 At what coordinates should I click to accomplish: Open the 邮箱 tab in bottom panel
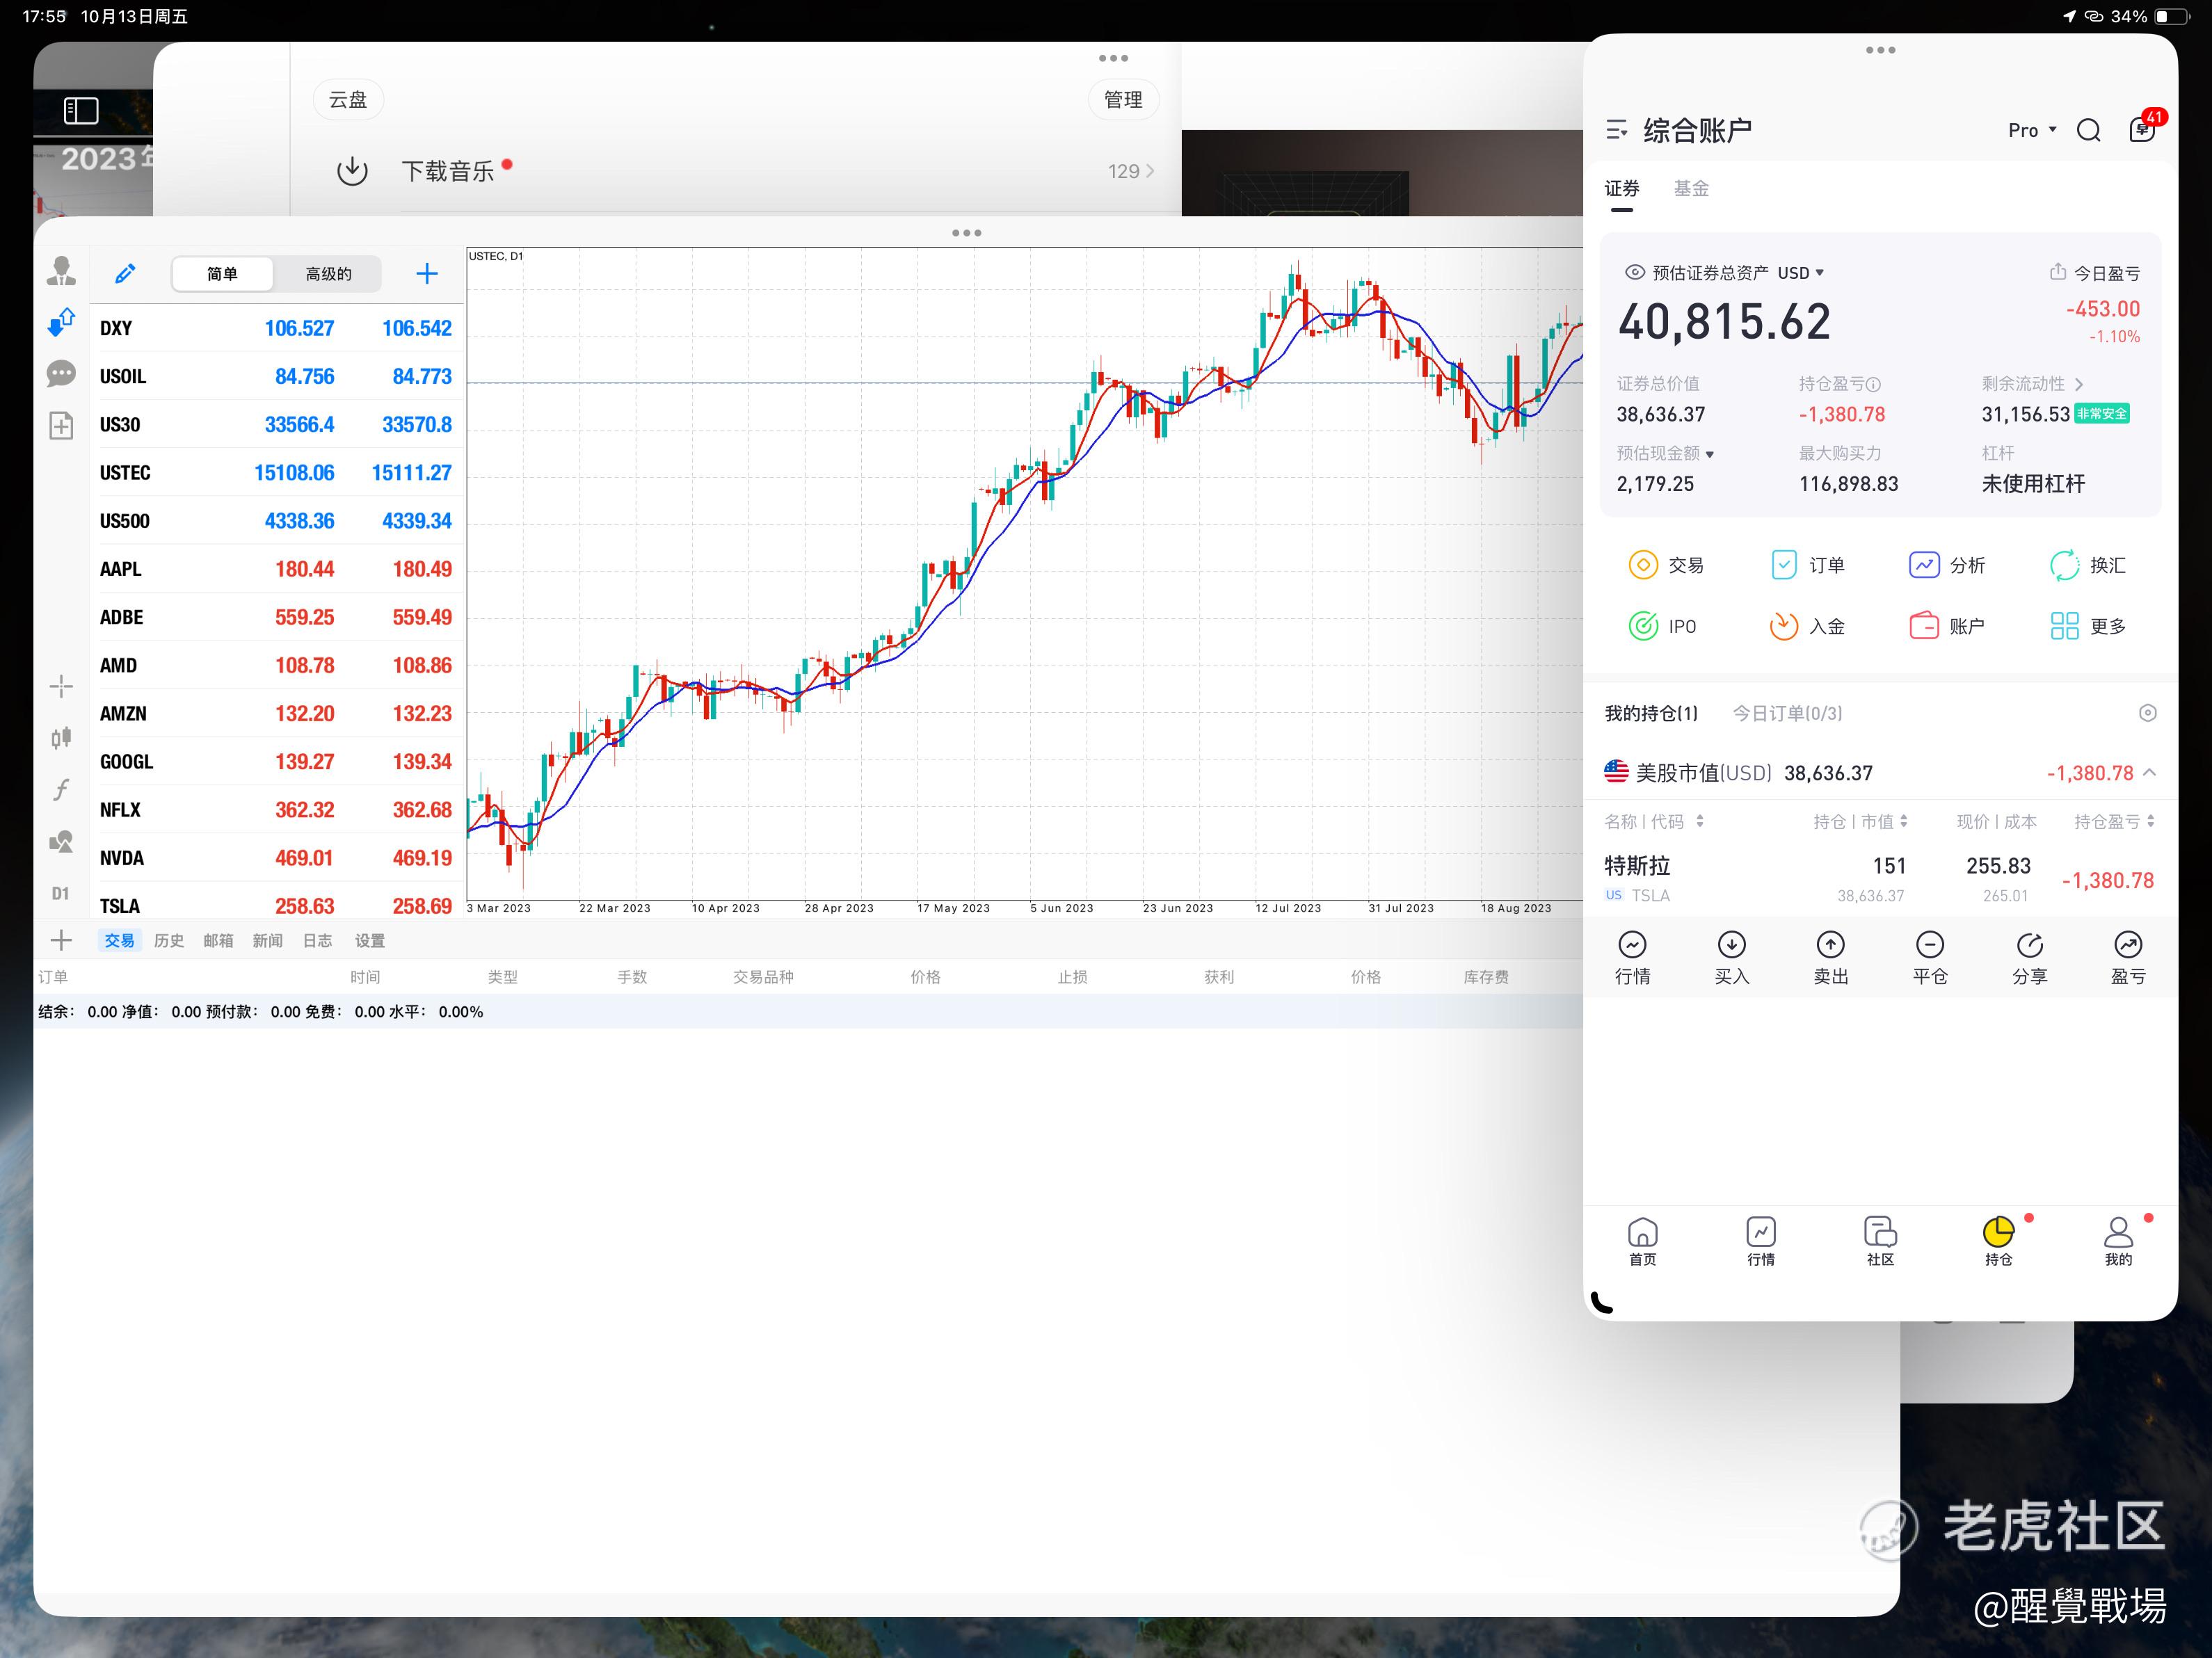point(218,940)
